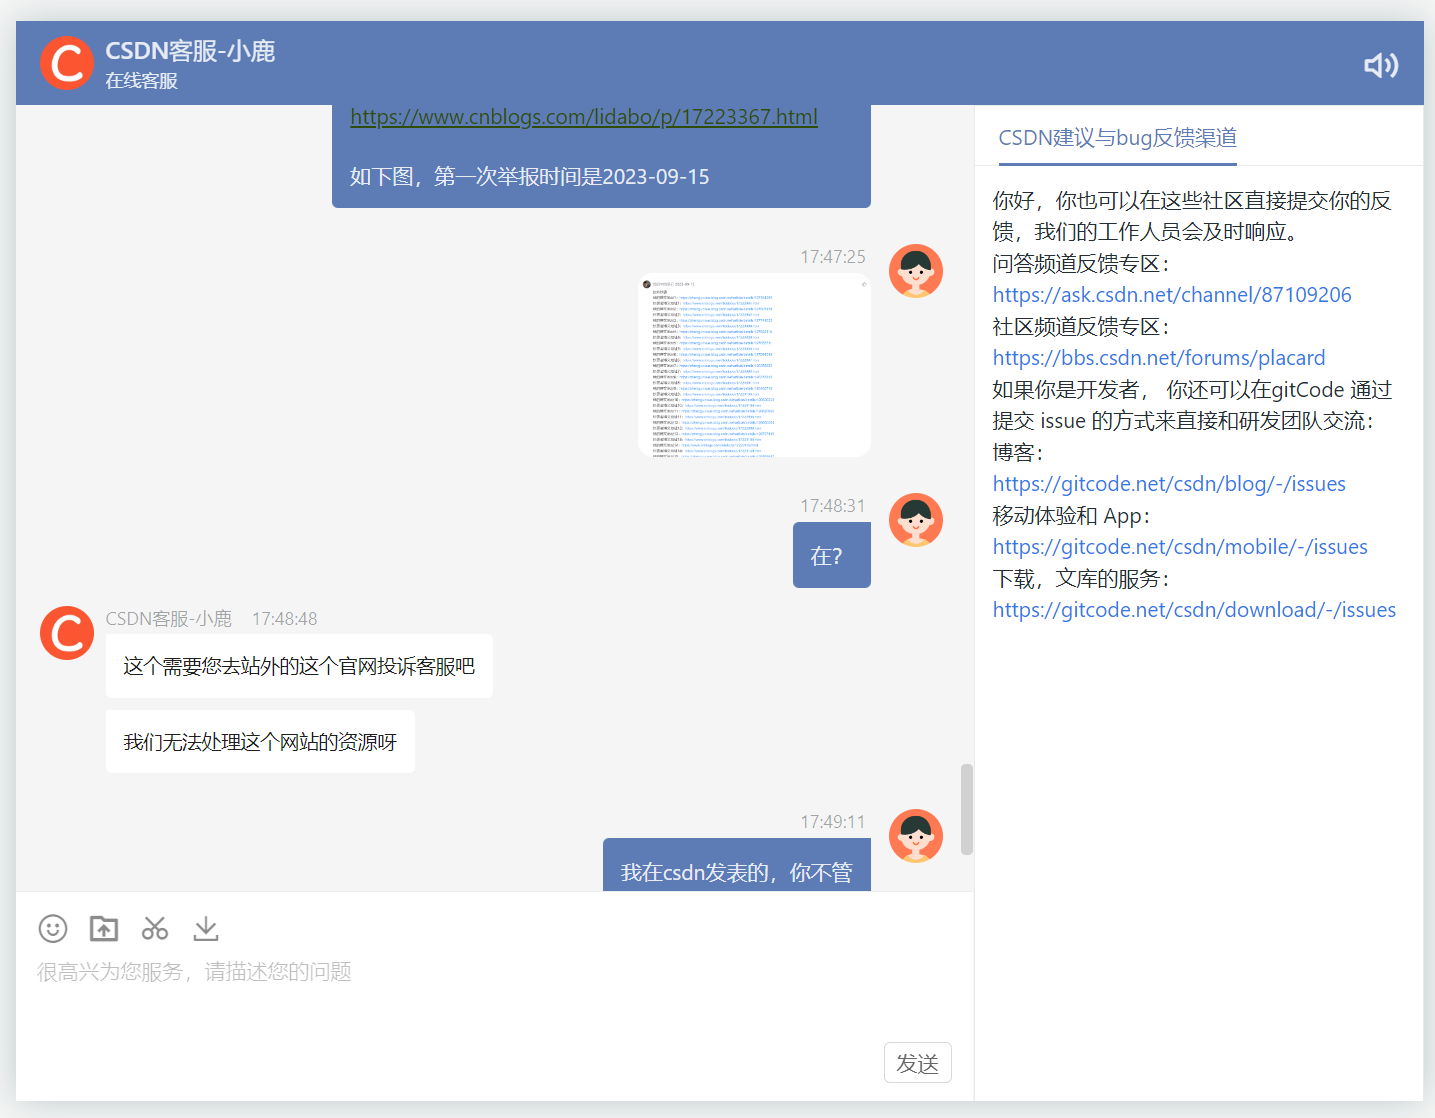Click the message 在?
This screenshot has width=1435, height=1118.
point(832,555)
